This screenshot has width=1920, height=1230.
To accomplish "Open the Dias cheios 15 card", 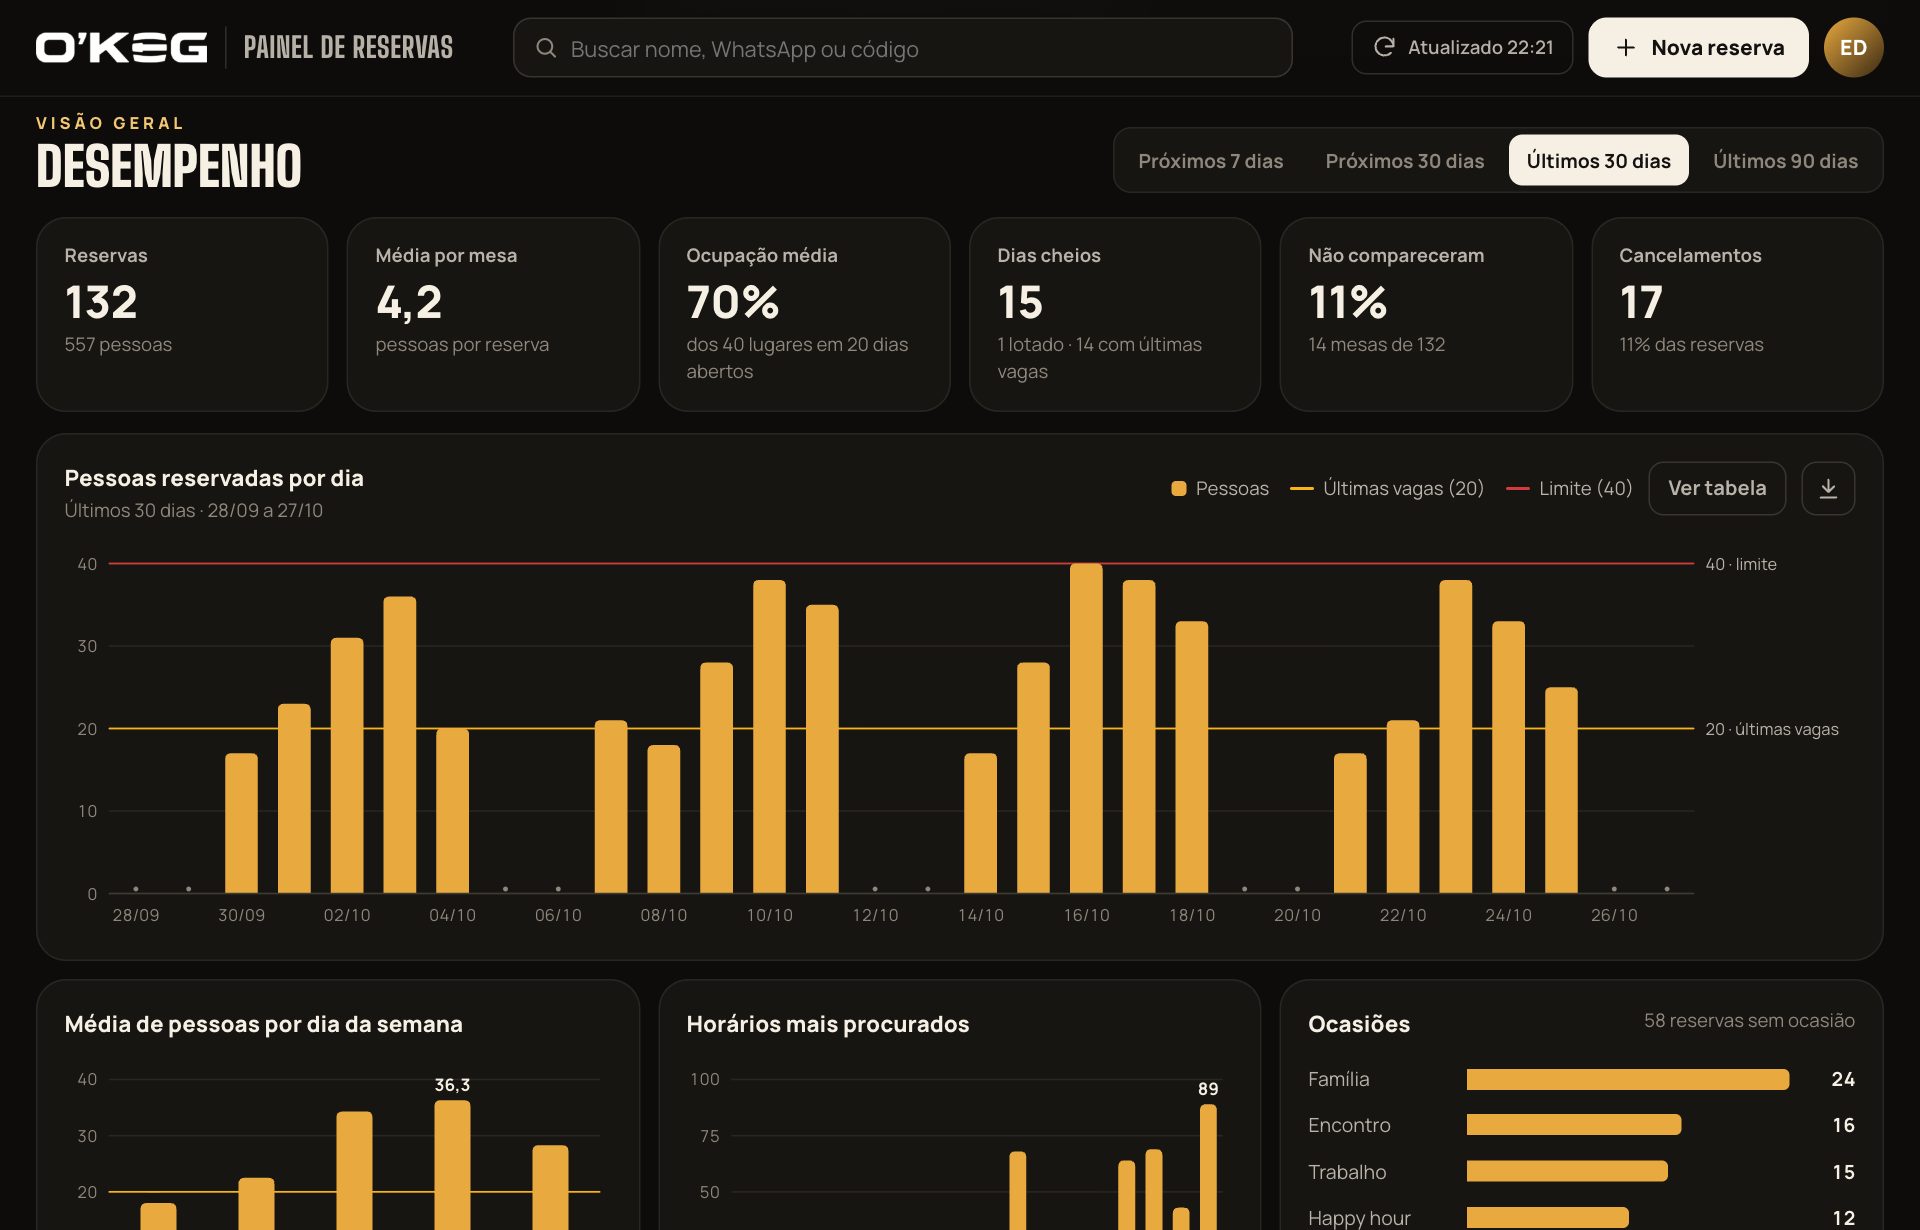I will tap(1115, 314).
